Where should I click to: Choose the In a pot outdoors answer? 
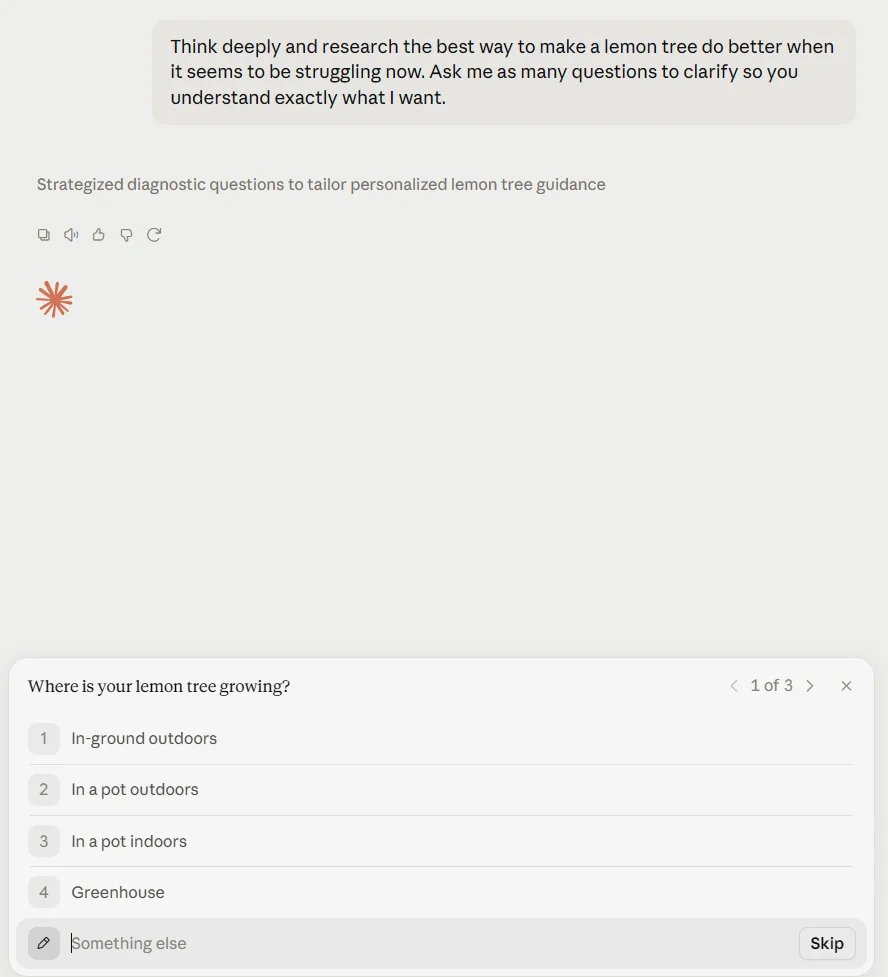pos(441,790)
